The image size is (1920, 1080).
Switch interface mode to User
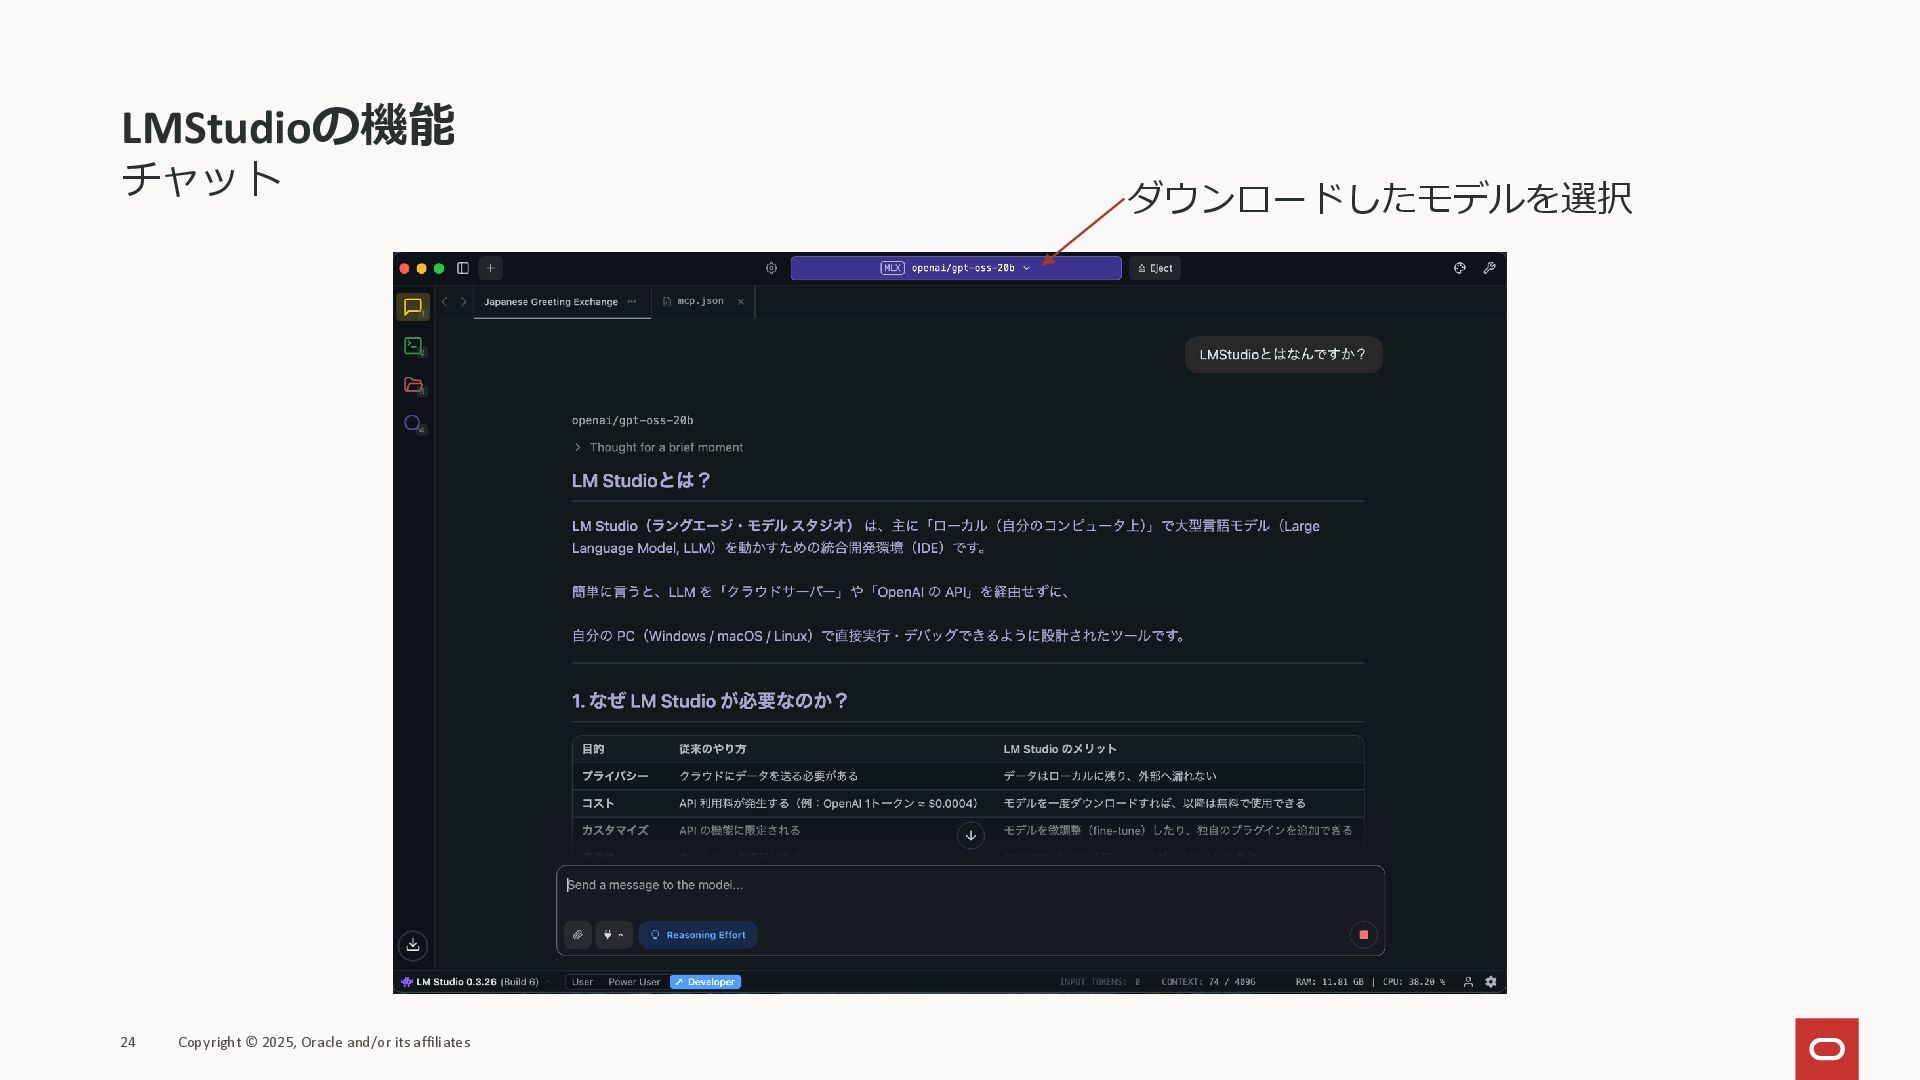coord(582,982)
